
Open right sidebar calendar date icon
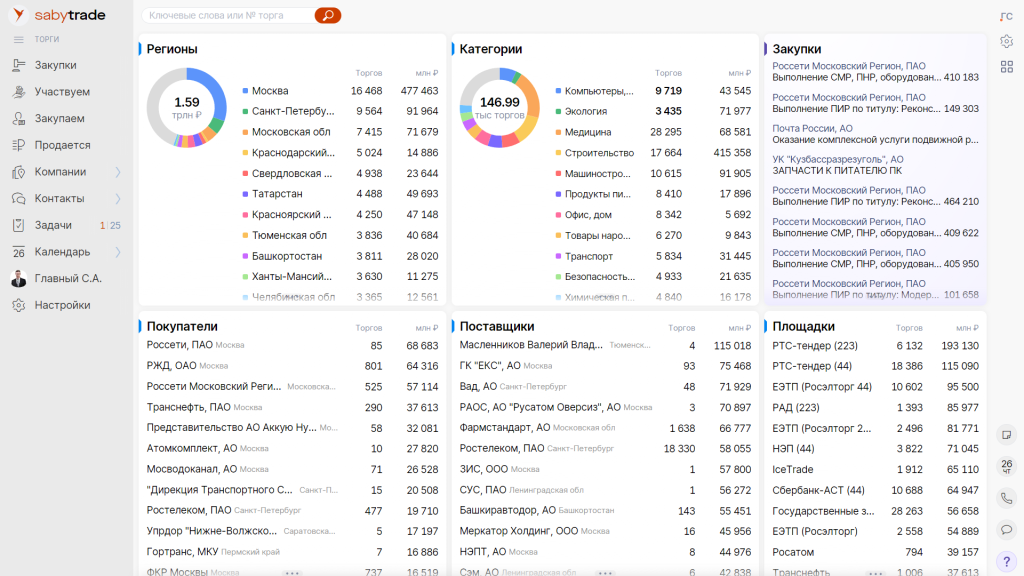click(1006, 465)
